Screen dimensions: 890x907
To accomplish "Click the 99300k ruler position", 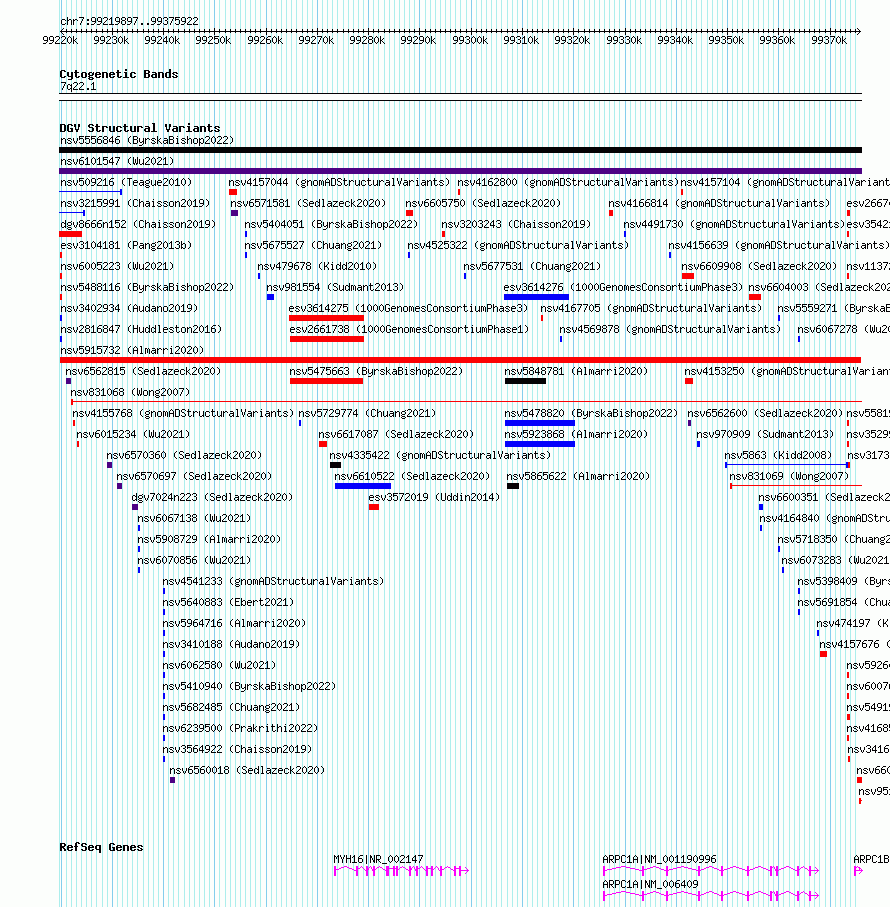I will (x=470, y=40).
